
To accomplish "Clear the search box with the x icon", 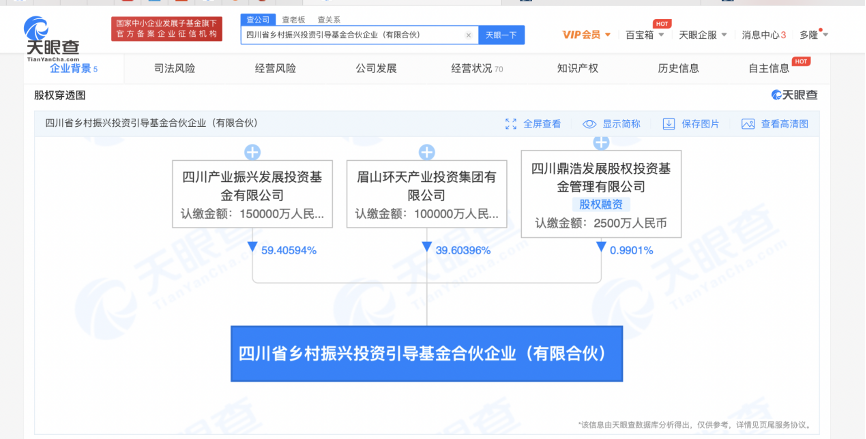I will tap(468, 35).
